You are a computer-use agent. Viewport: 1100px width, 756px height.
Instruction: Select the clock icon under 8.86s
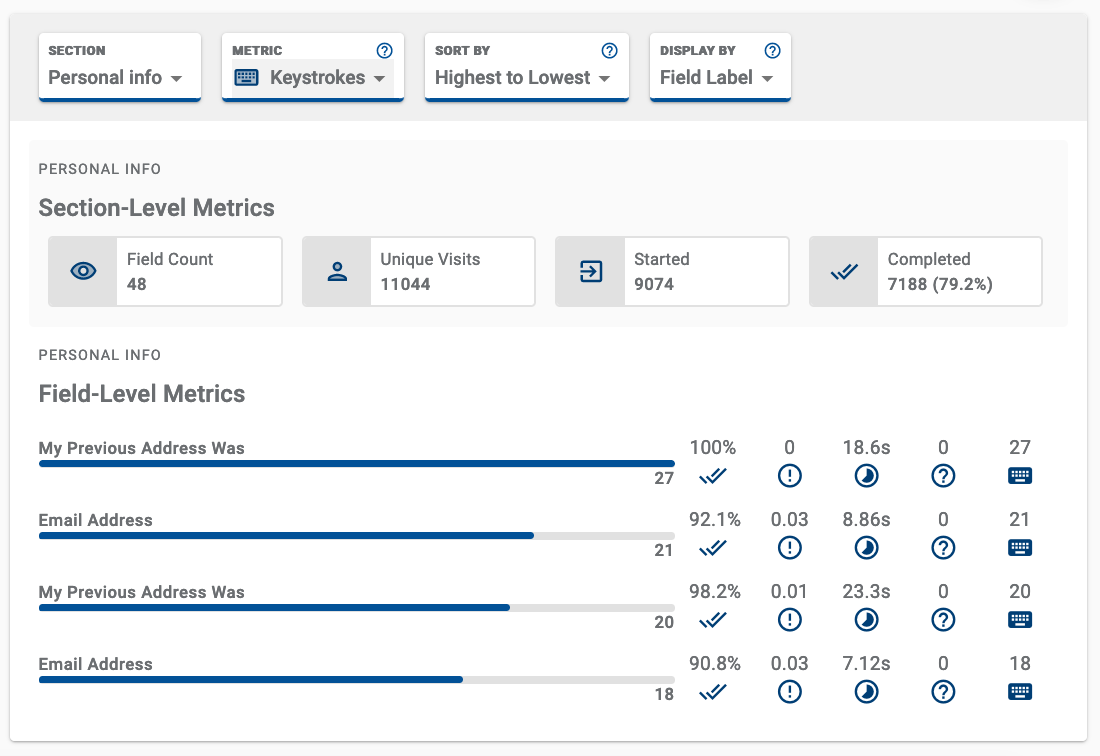pyautogui.click(x=866, y=548)
